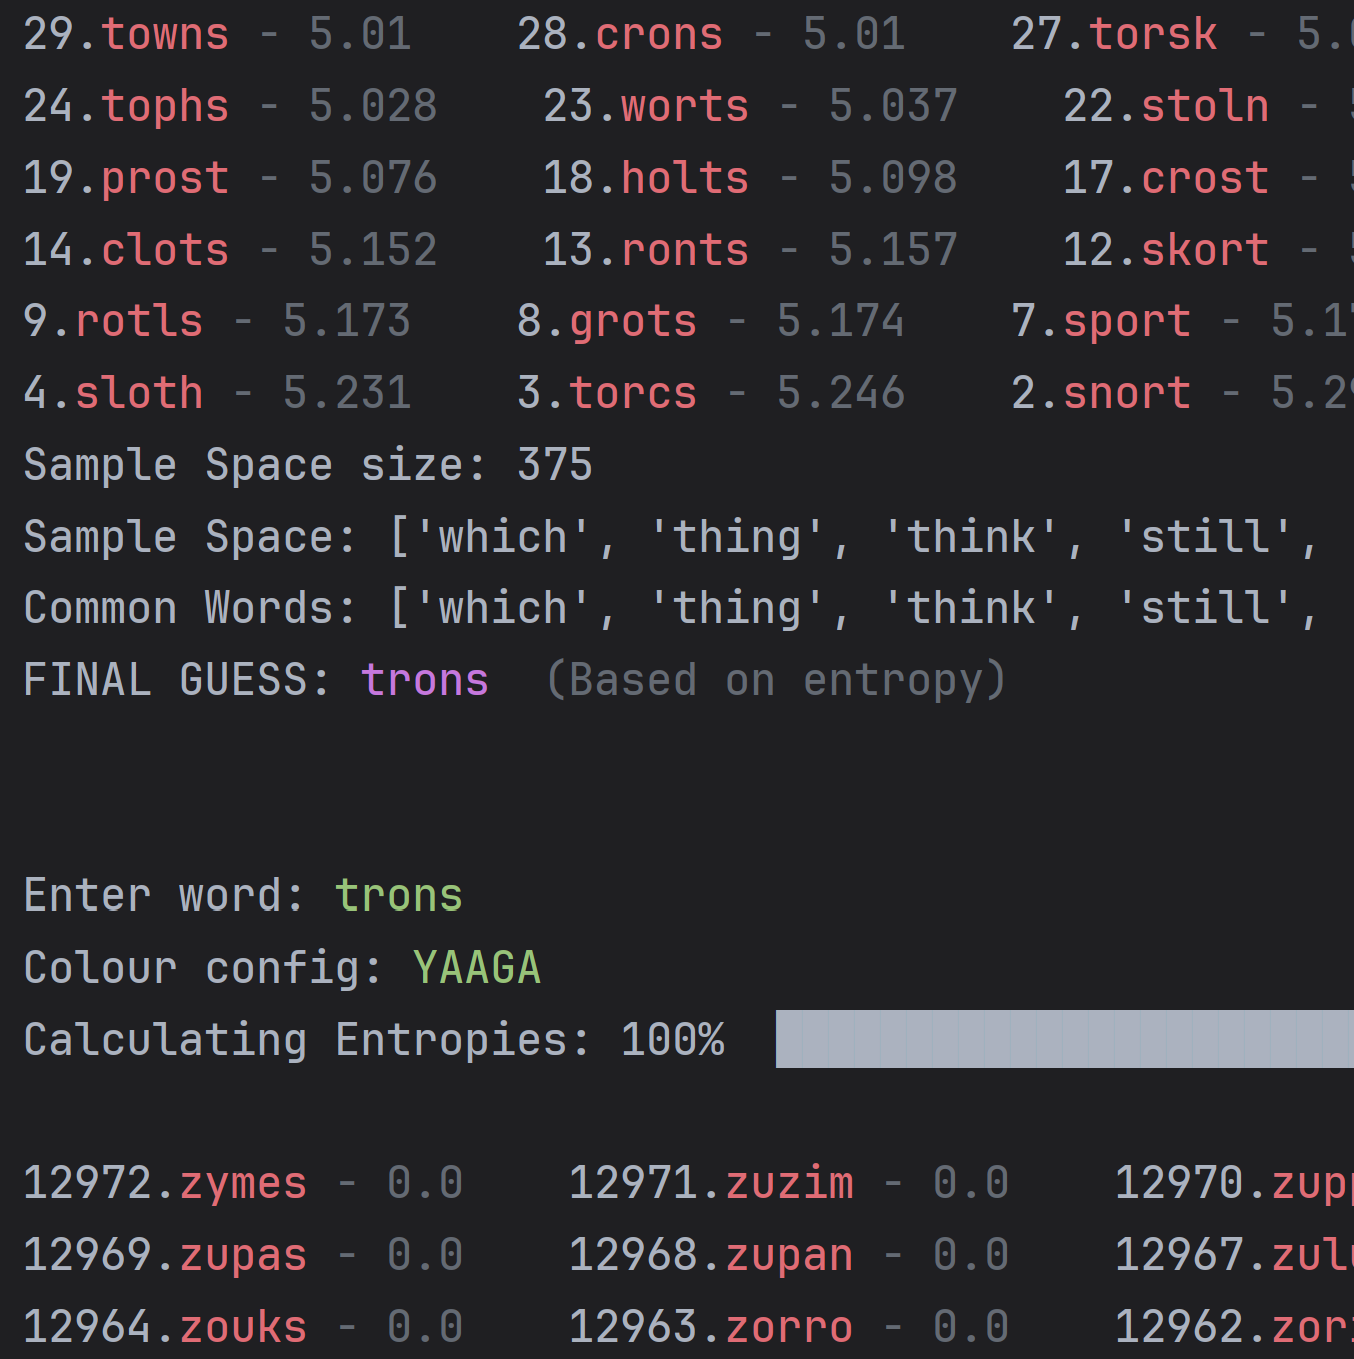Select 'torsk' at rank 27

coord(1153,34)
